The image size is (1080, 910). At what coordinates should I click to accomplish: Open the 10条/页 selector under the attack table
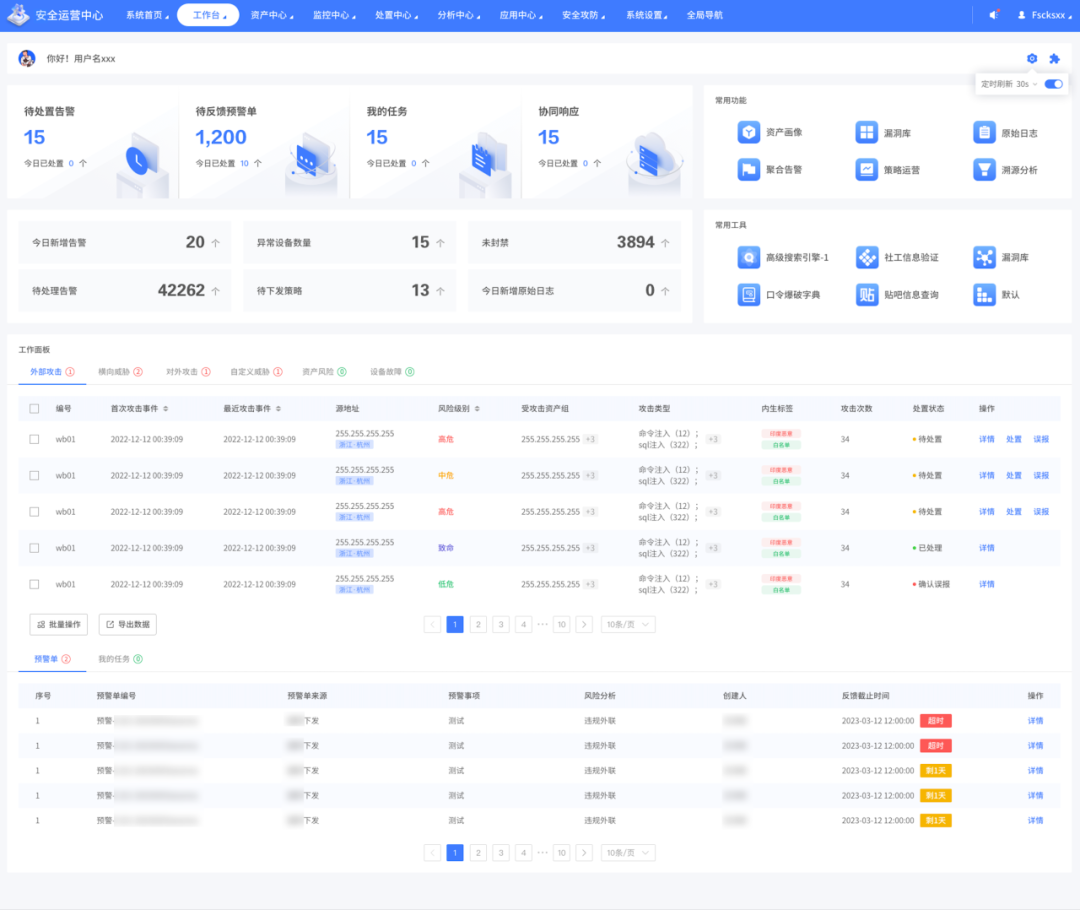coord(627,625)
